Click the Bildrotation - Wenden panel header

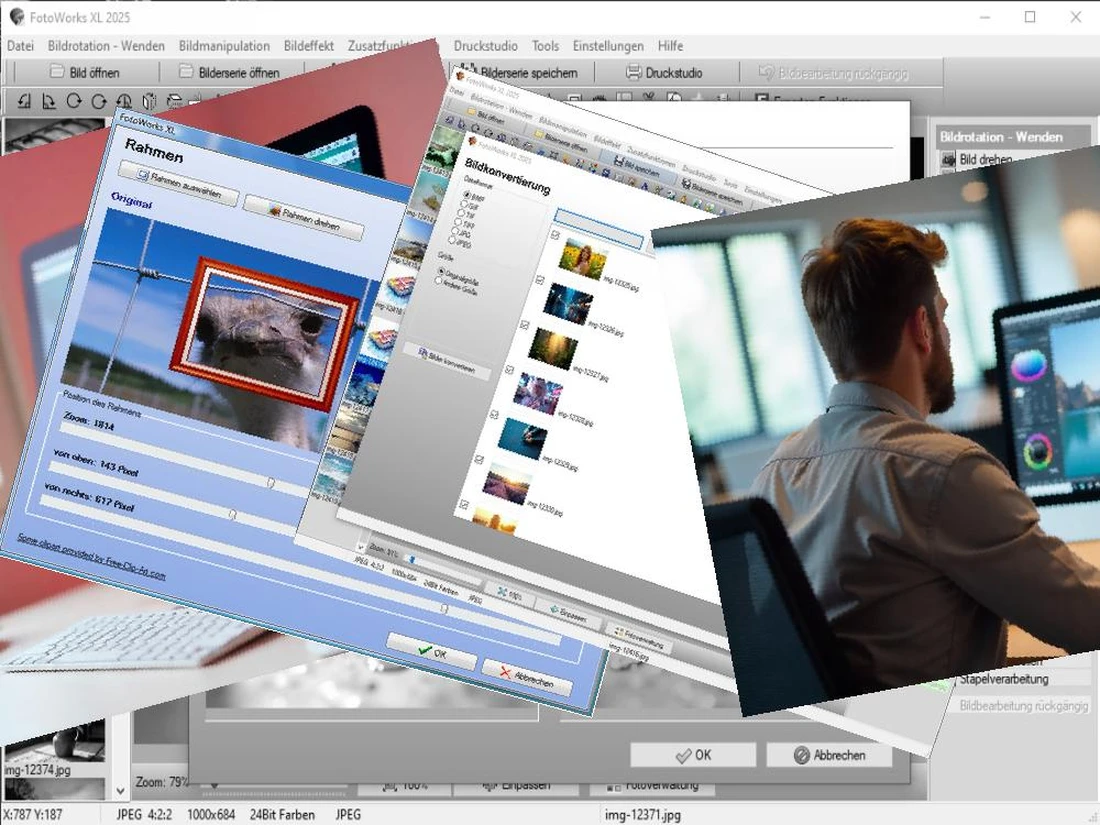(1013, 137)
